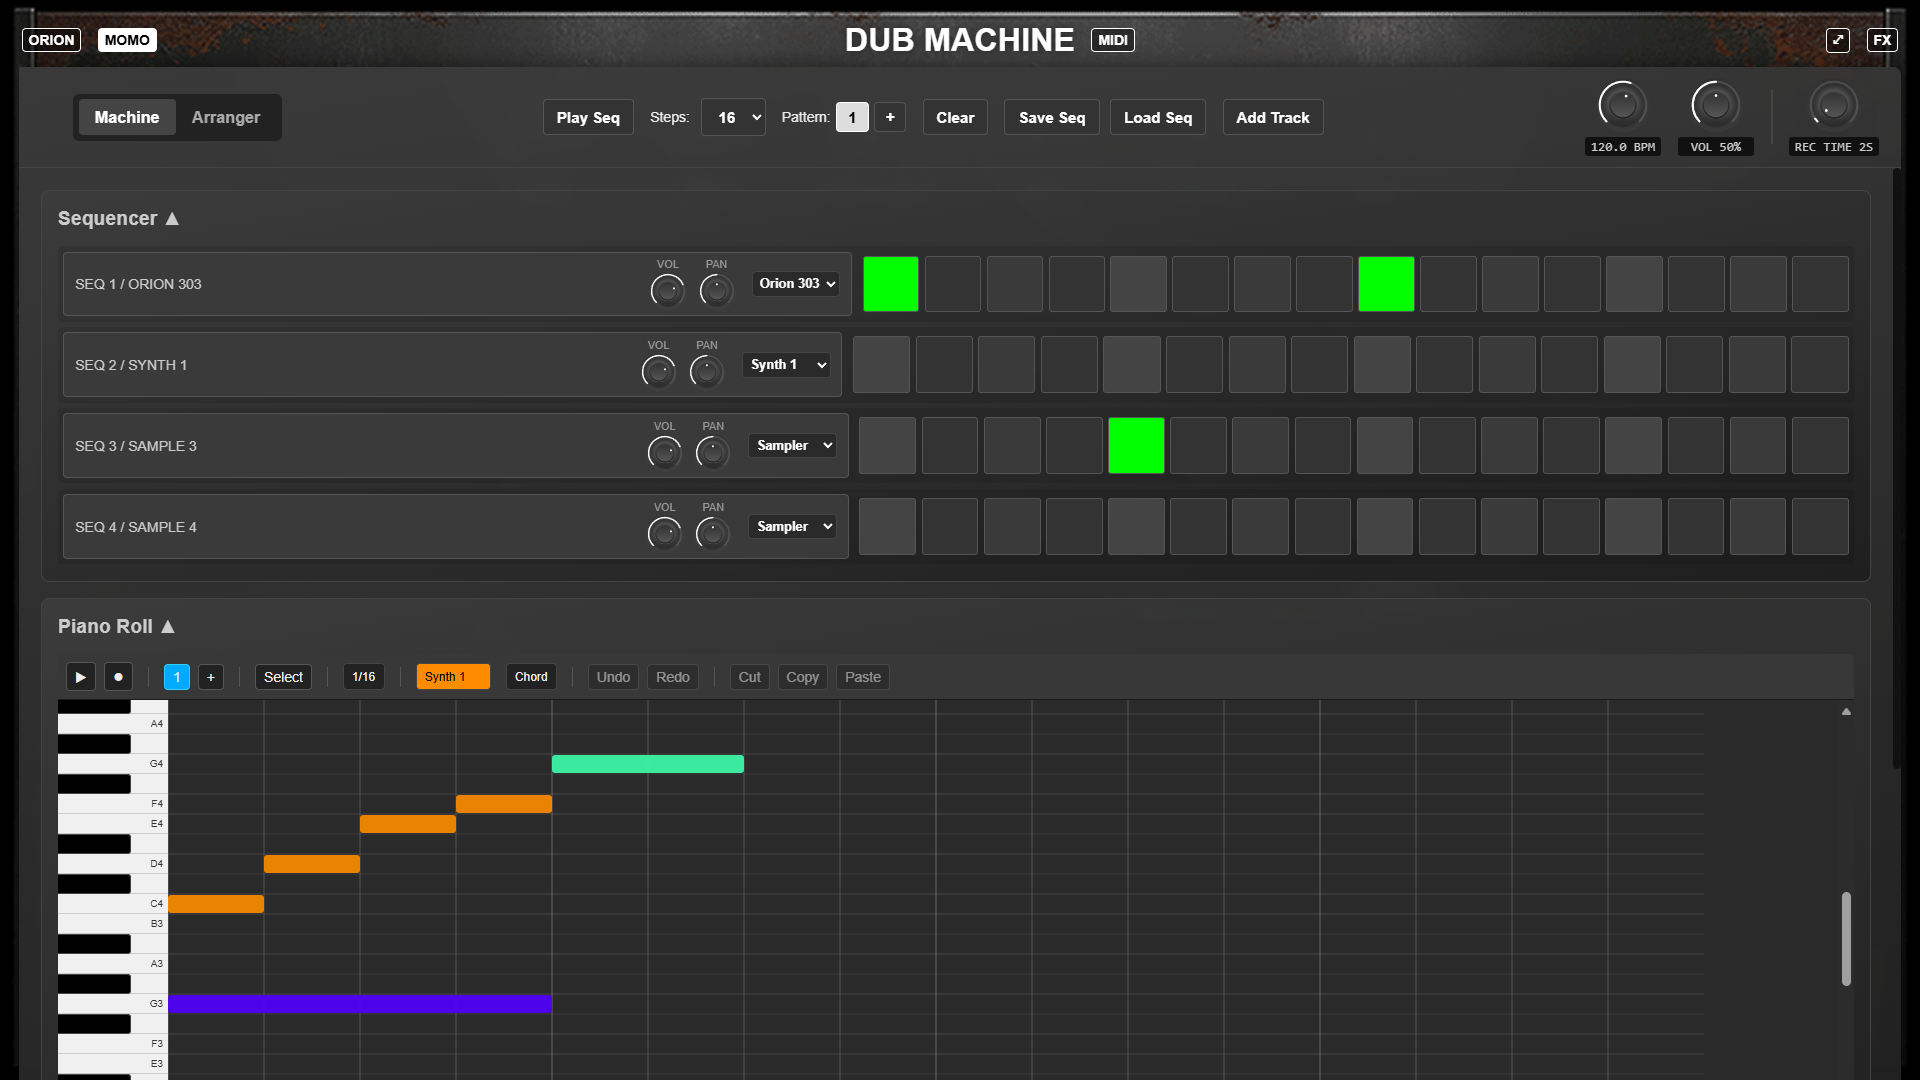
Task: Click the BPM tempo knob
Action: pos(1622,105)
